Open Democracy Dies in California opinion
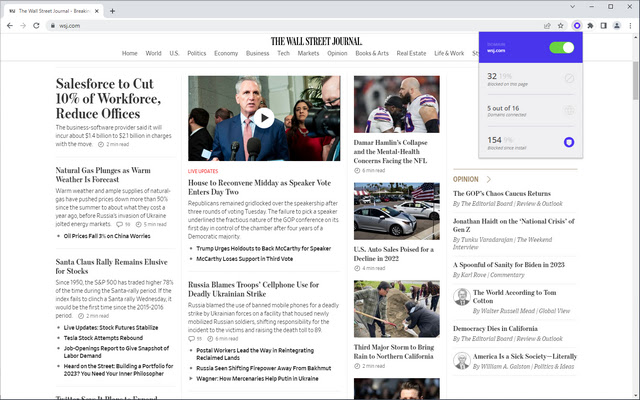640x400 pixels. click(495, 329)
